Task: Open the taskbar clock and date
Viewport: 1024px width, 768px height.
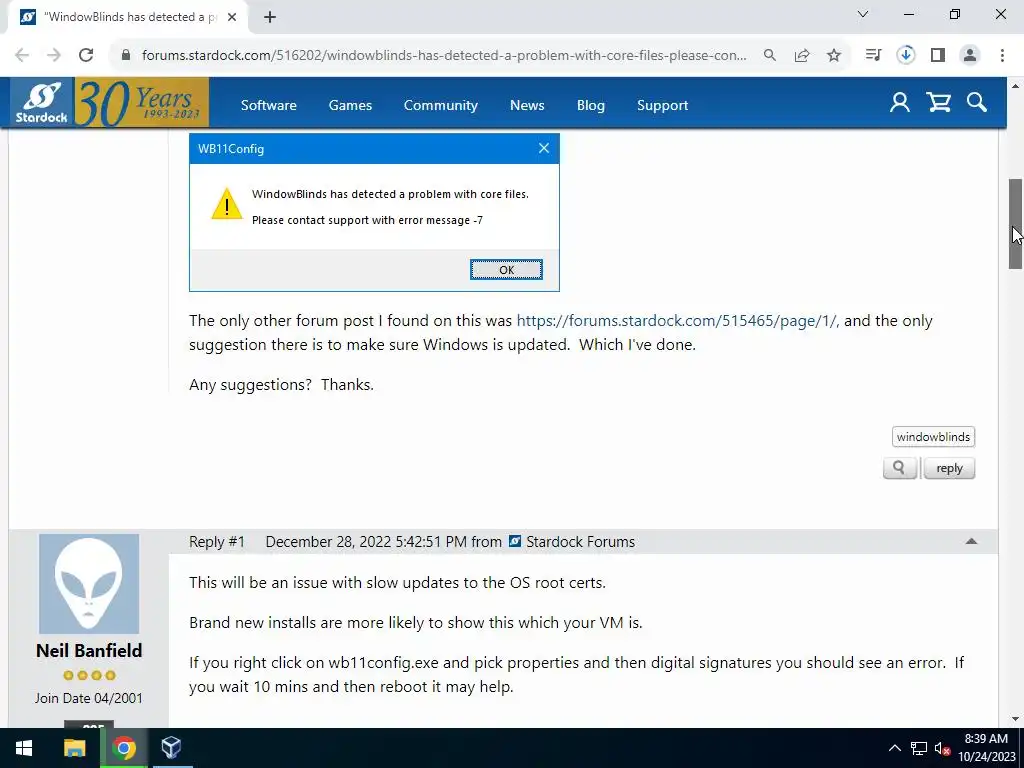Action: pos(986,748)
